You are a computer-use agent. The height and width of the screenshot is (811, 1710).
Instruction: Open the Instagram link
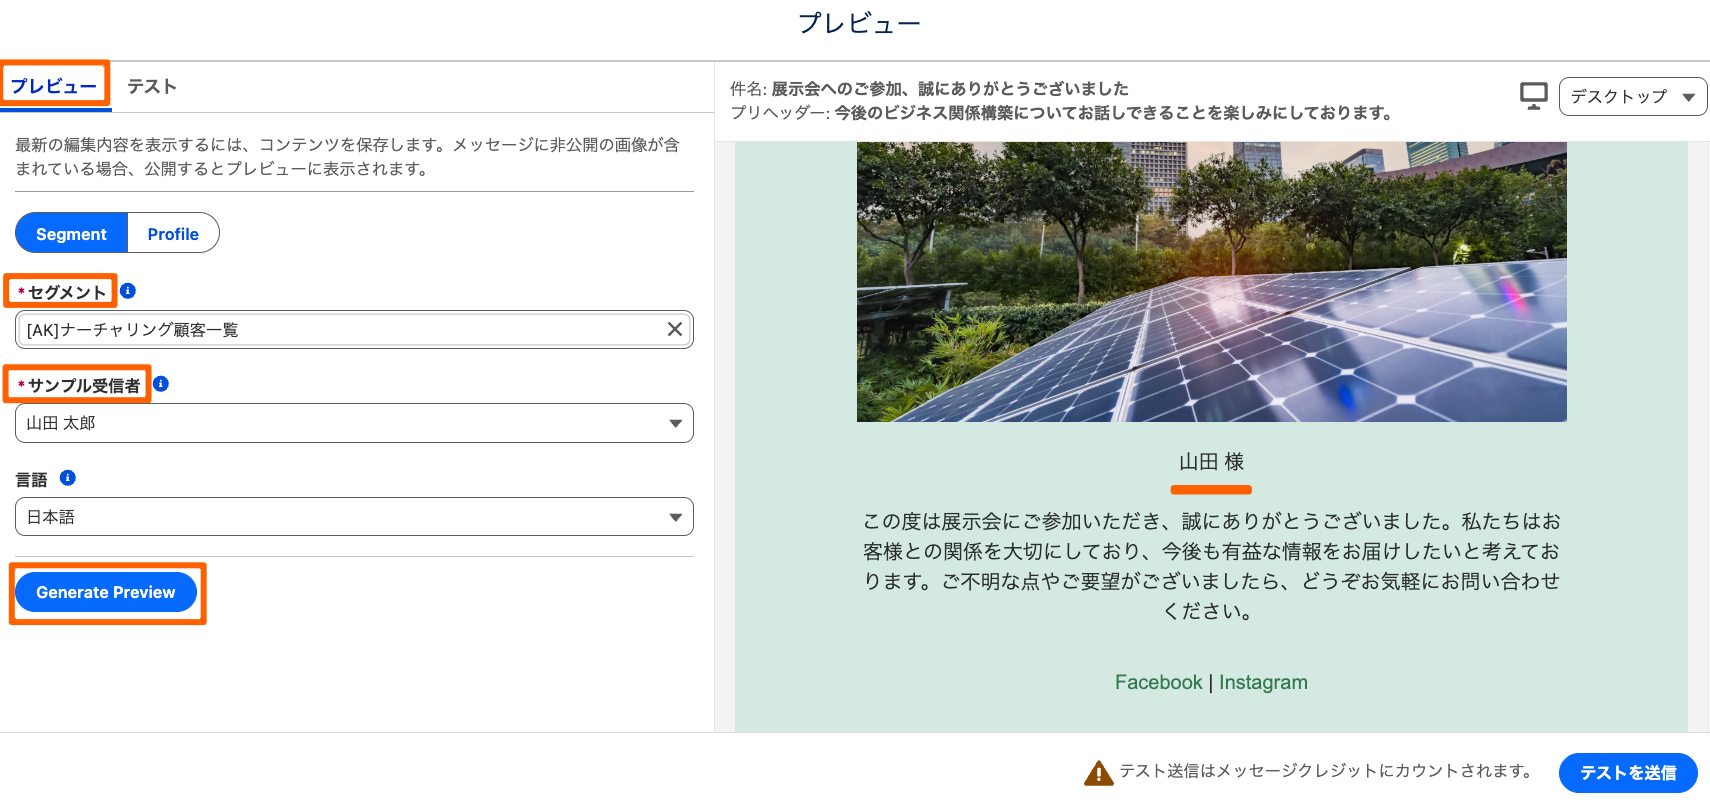click(1263, 682)
